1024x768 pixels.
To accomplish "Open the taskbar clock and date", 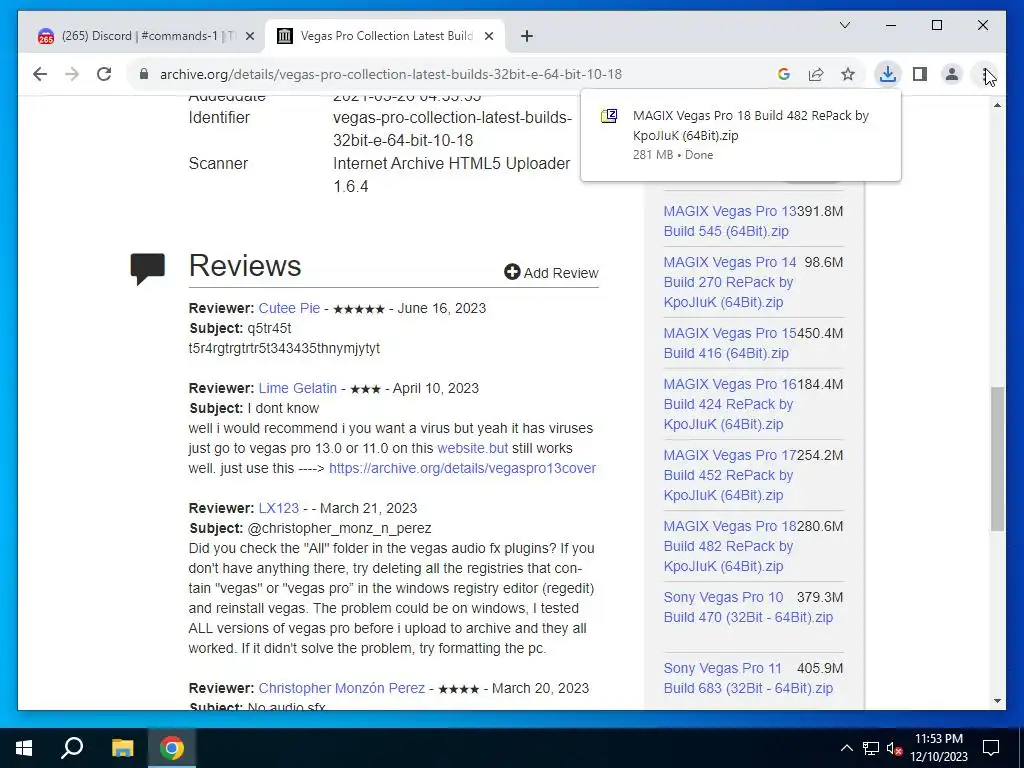I will (939, 748).
